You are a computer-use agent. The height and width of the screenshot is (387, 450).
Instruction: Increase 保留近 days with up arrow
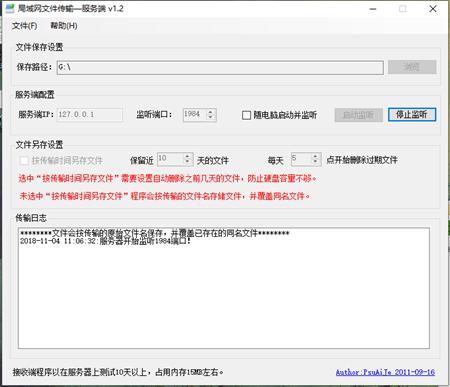(x=187, y=156)
